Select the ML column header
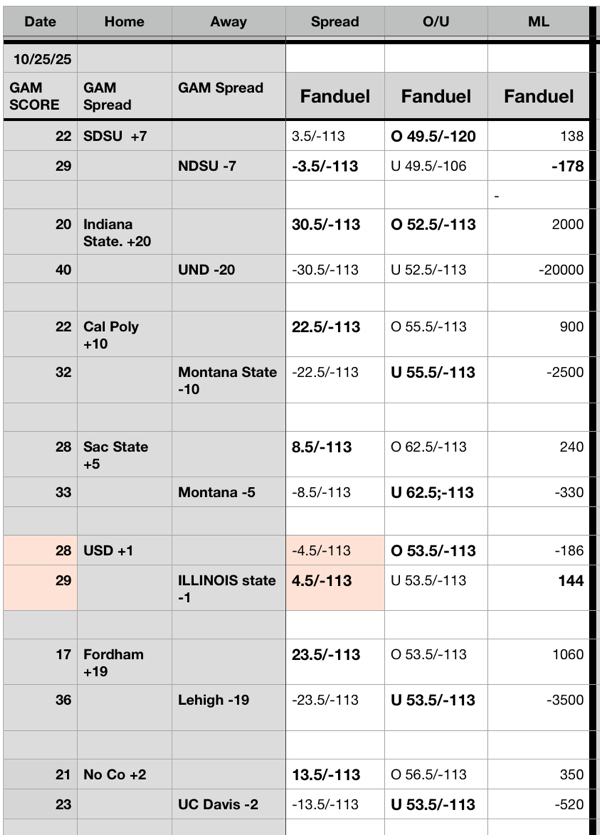Image resolution: width=600 pixels, height=835 pixels. (x=543, y=21)
